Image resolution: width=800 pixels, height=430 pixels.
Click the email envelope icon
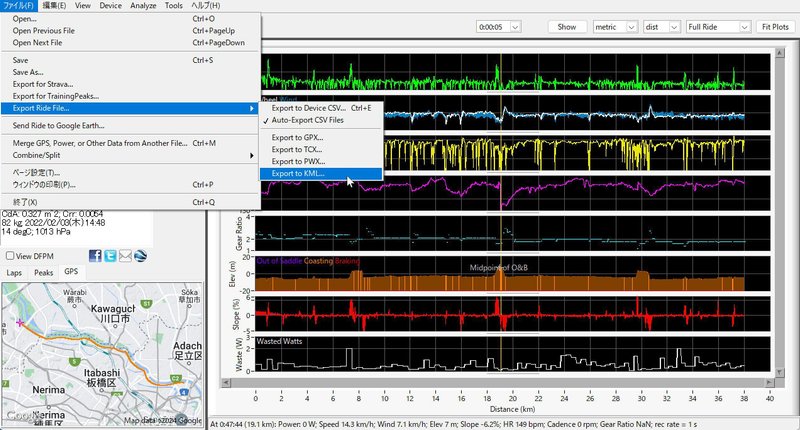[x=125, y=256]
